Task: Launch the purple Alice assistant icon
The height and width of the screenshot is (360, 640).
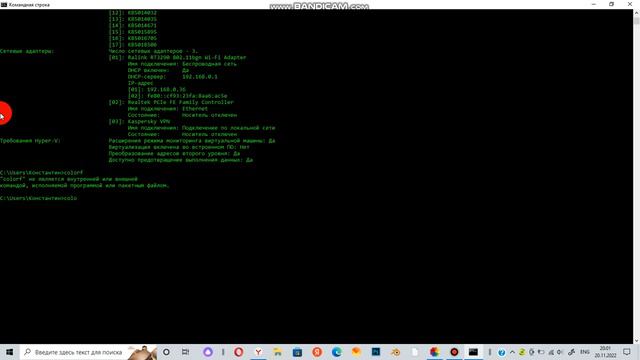Action: [x=208, y=352]
